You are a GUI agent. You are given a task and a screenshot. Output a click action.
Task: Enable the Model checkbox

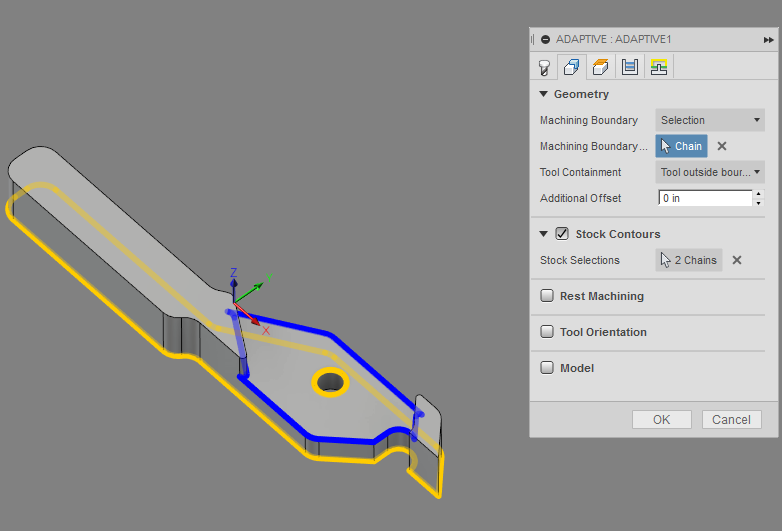(x=547, y=367)
